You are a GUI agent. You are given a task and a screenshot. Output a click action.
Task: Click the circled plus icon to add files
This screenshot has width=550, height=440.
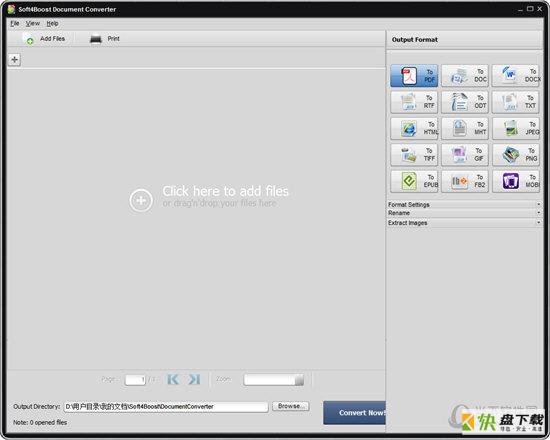[x=141, y=200]
